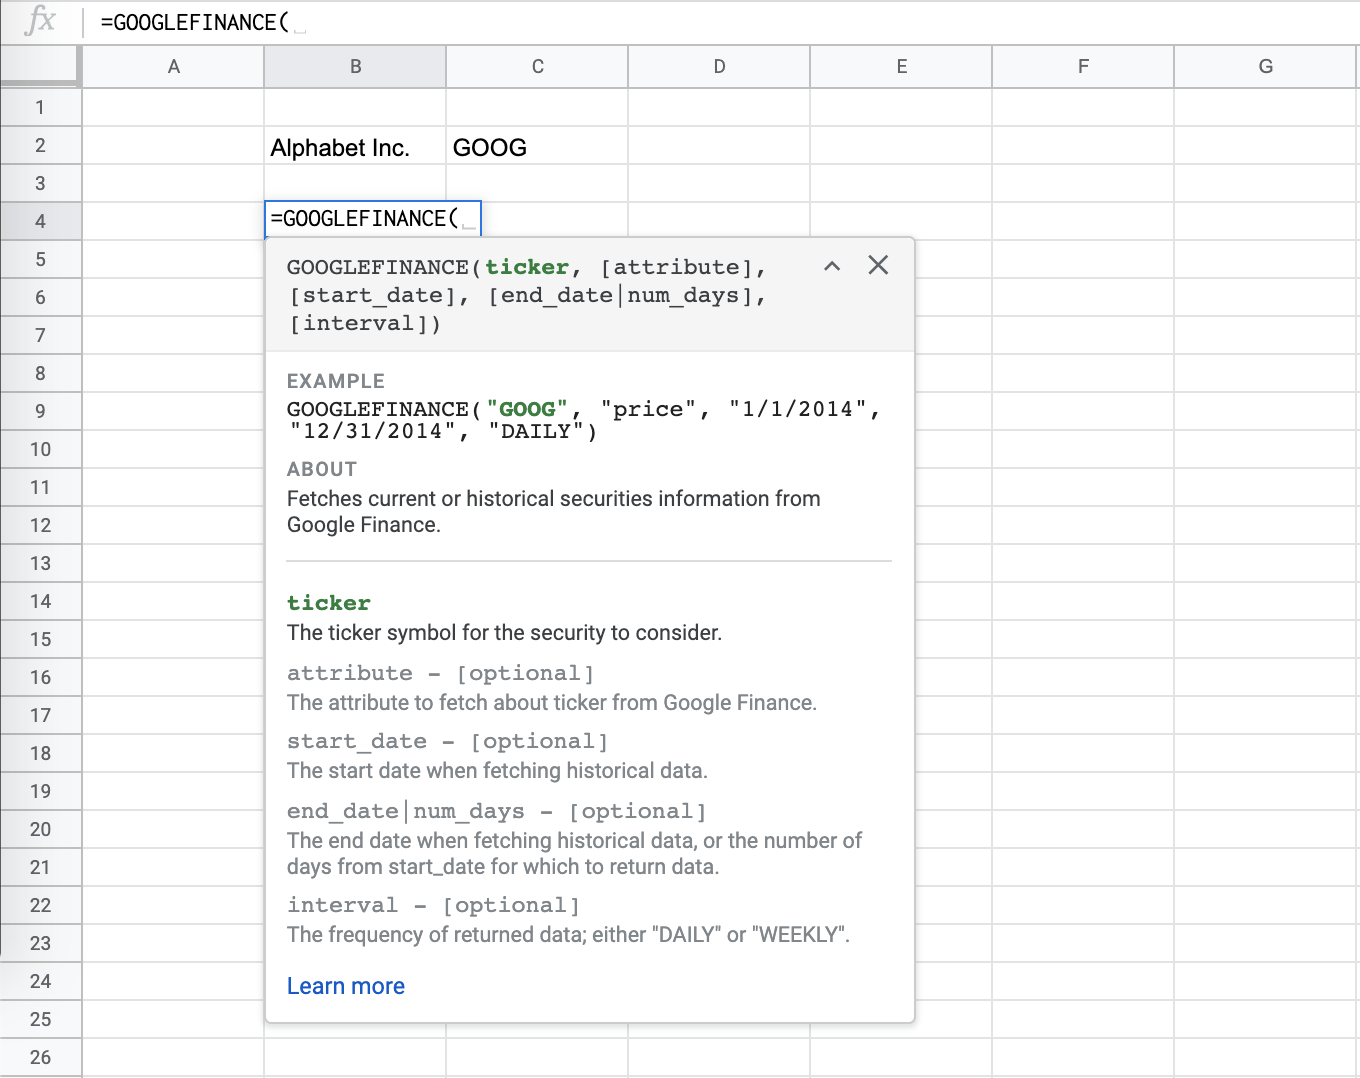
Task: Select row 15 header
Action: 41,639
